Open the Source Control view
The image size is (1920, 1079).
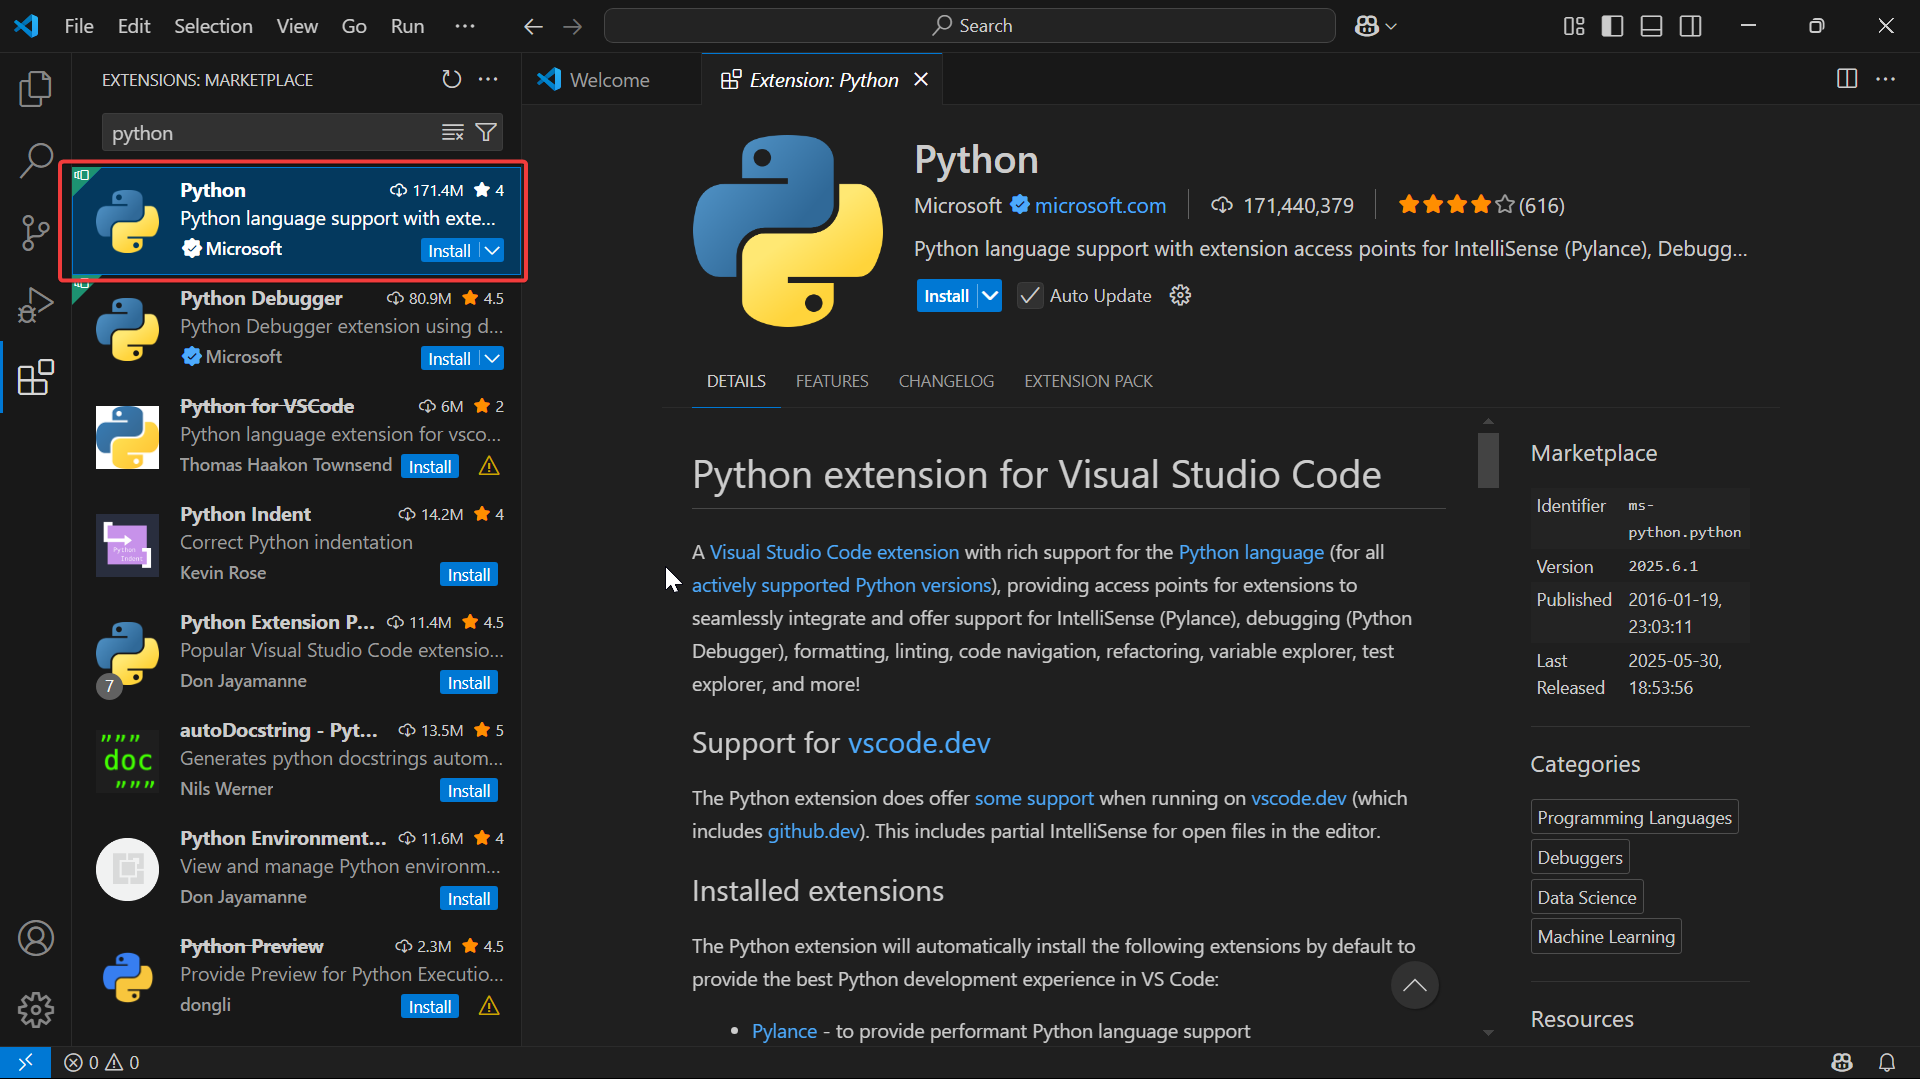[35, 233]
